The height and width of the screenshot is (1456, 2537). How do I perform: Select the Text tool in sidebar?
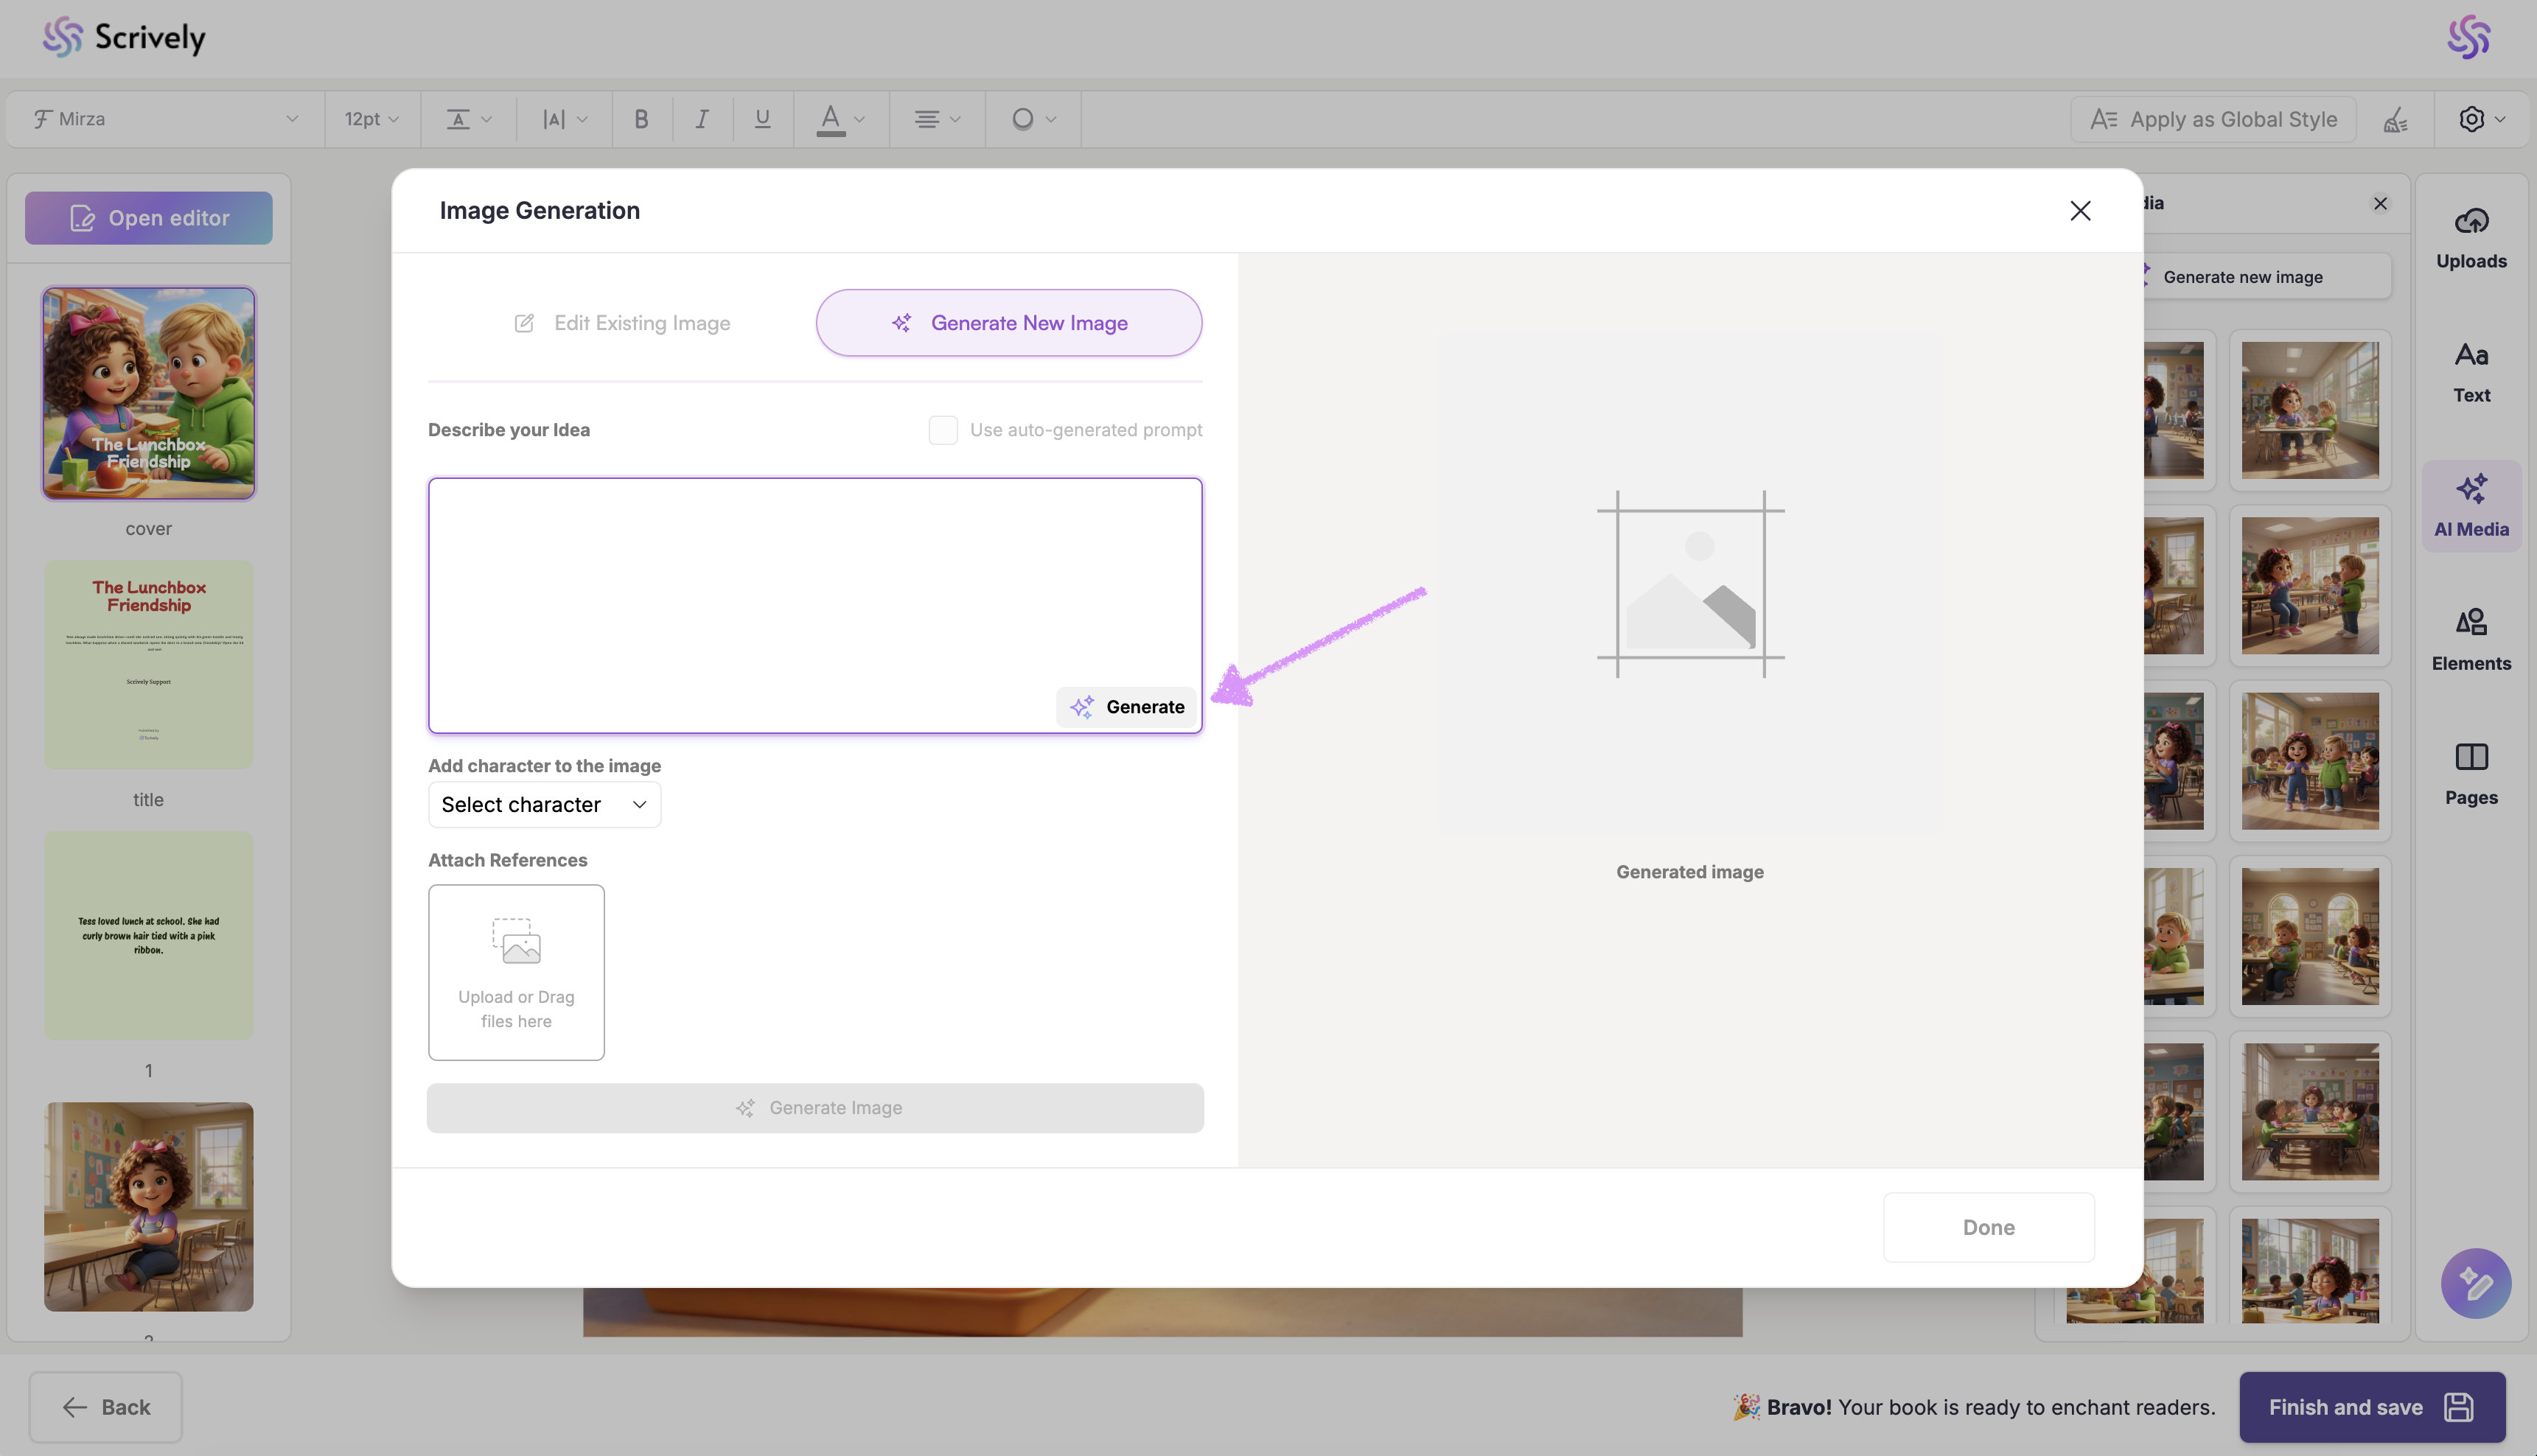[x=2470, y=372]
